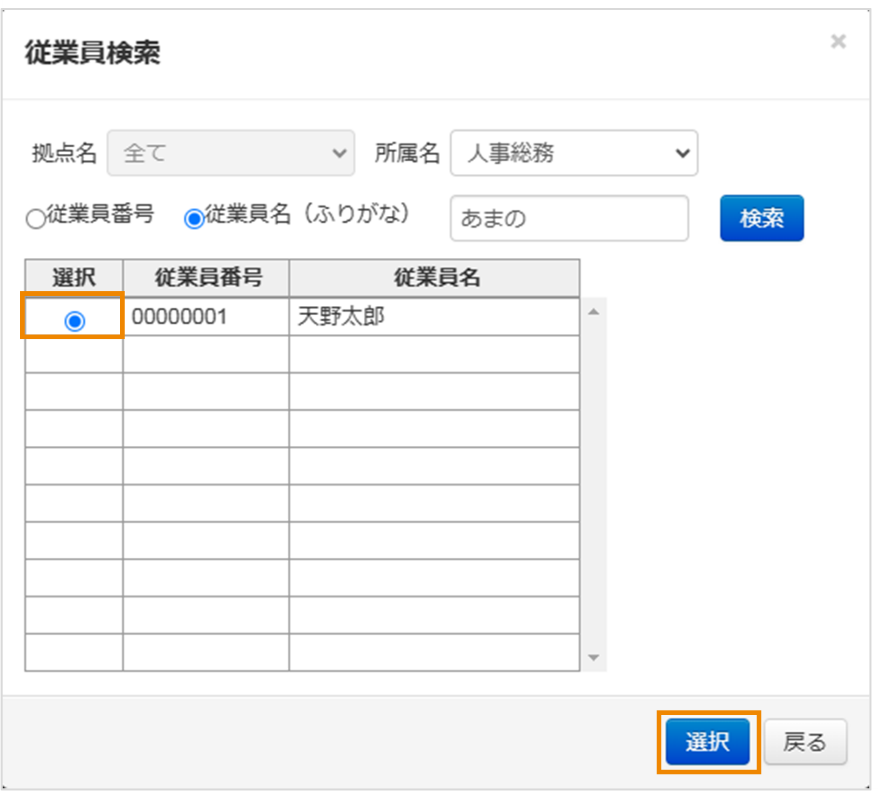Click the results table vertical scrollbar track
The image size is (878, 791).
(x=593, y=480)
